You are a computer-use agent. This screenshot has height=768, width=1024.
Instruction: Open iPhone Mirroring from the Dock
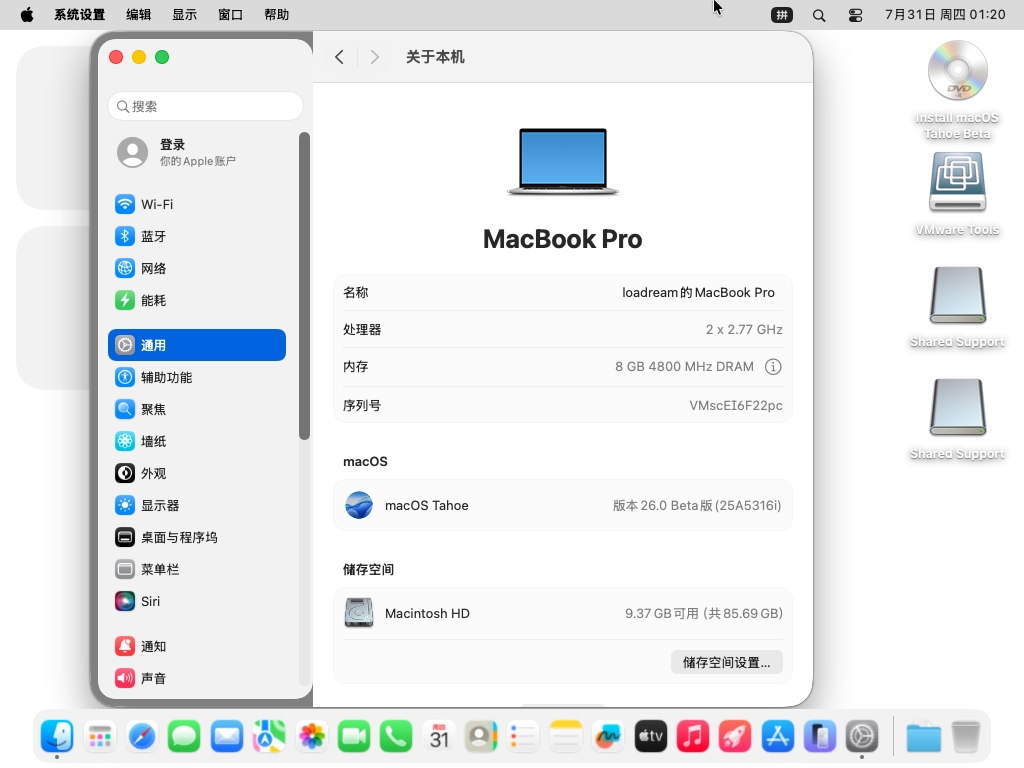coord(820,737)
